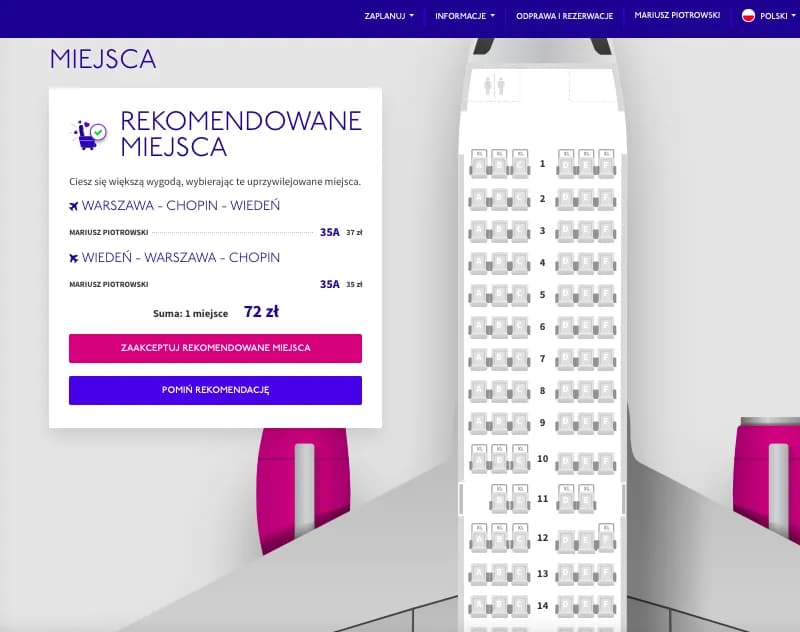
Task: Click the 35A seat label for the Wiedeń flight
Action: point(330,283)
